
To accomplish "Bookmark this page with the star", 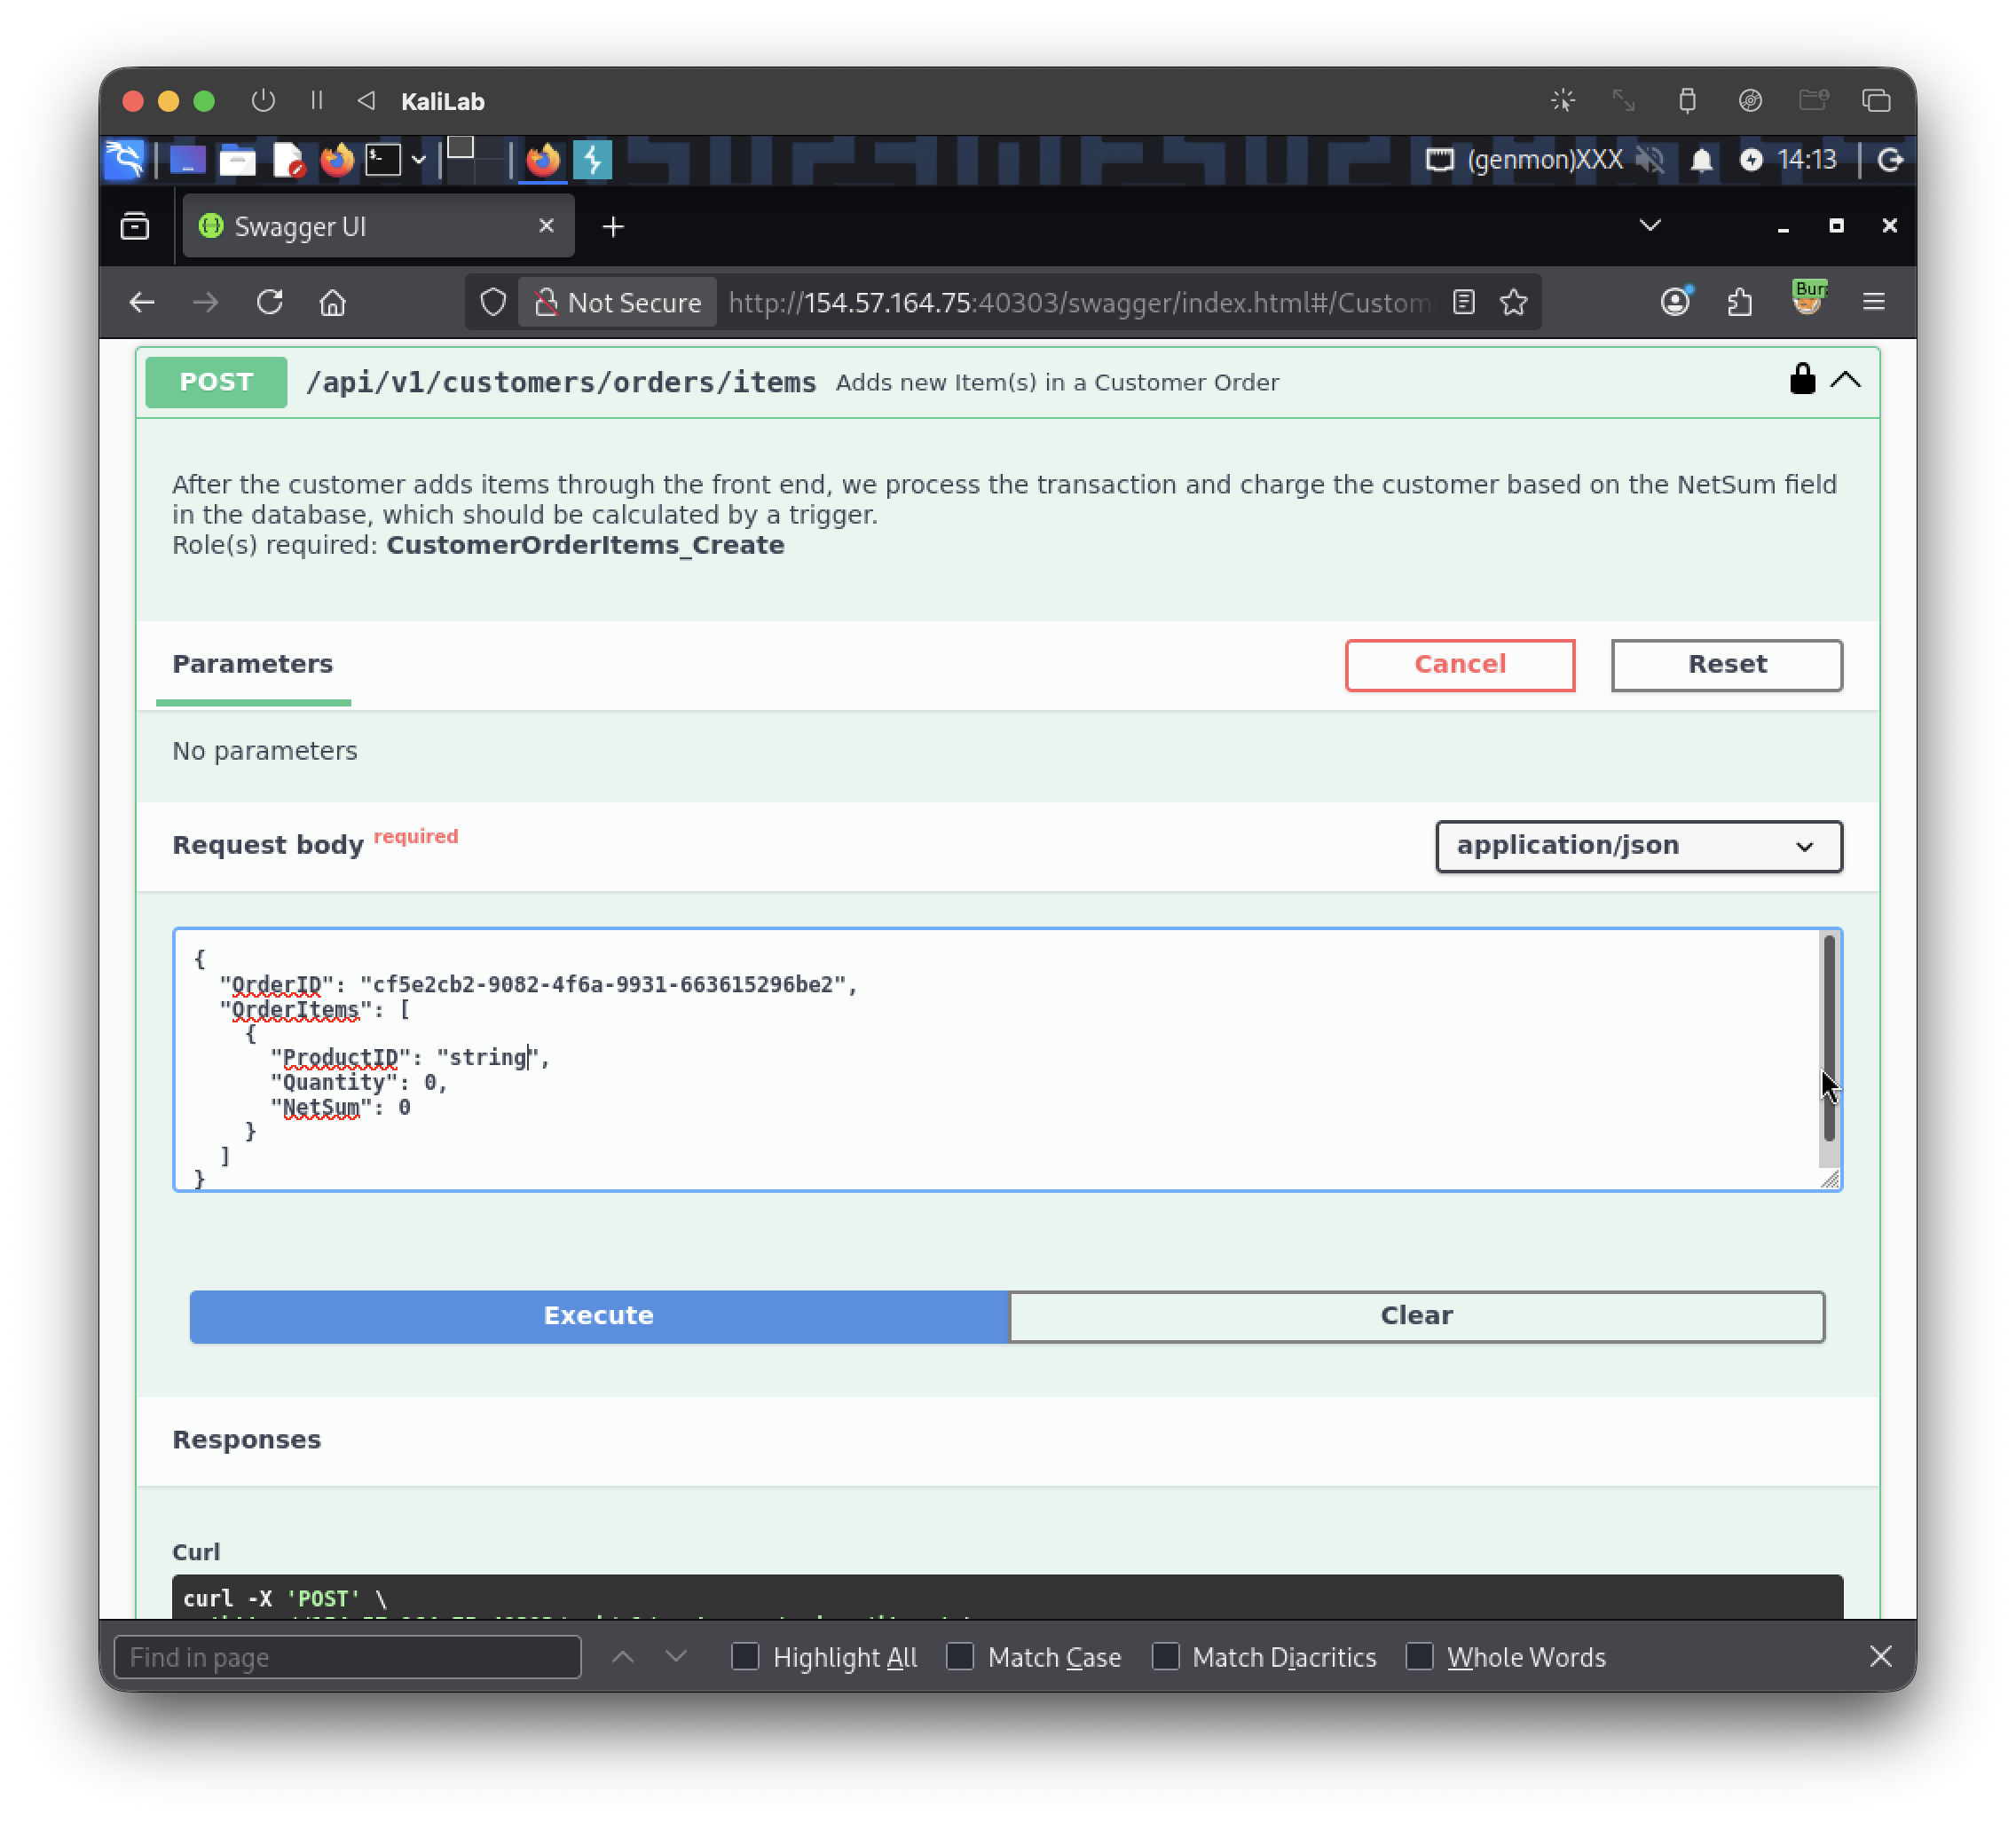I will click(x=1514, y=302).
